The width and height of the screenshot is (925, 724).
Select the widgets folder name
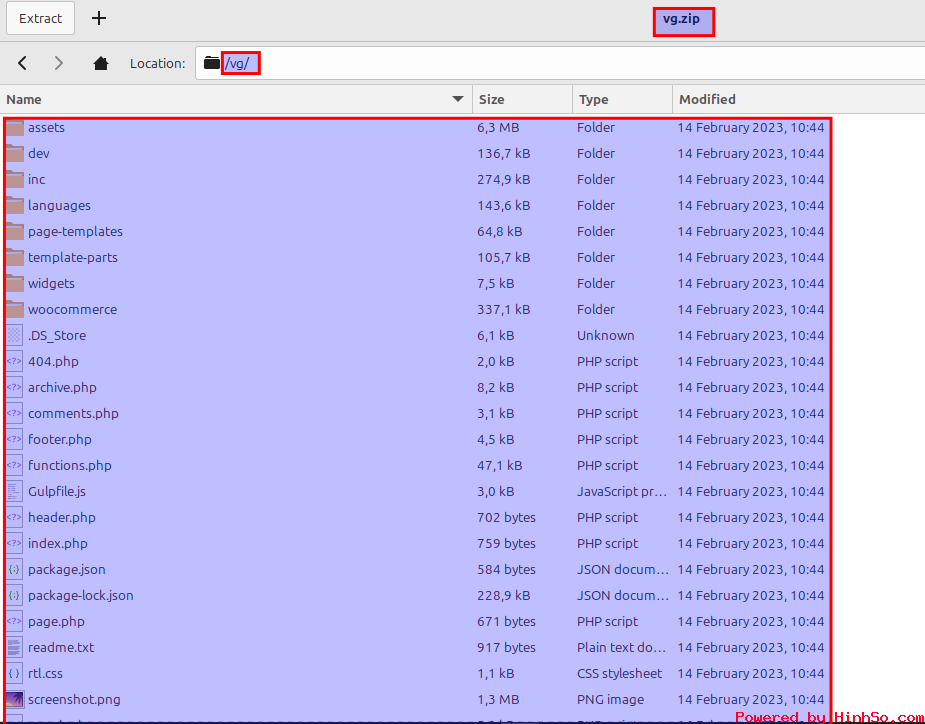[51, 283]
